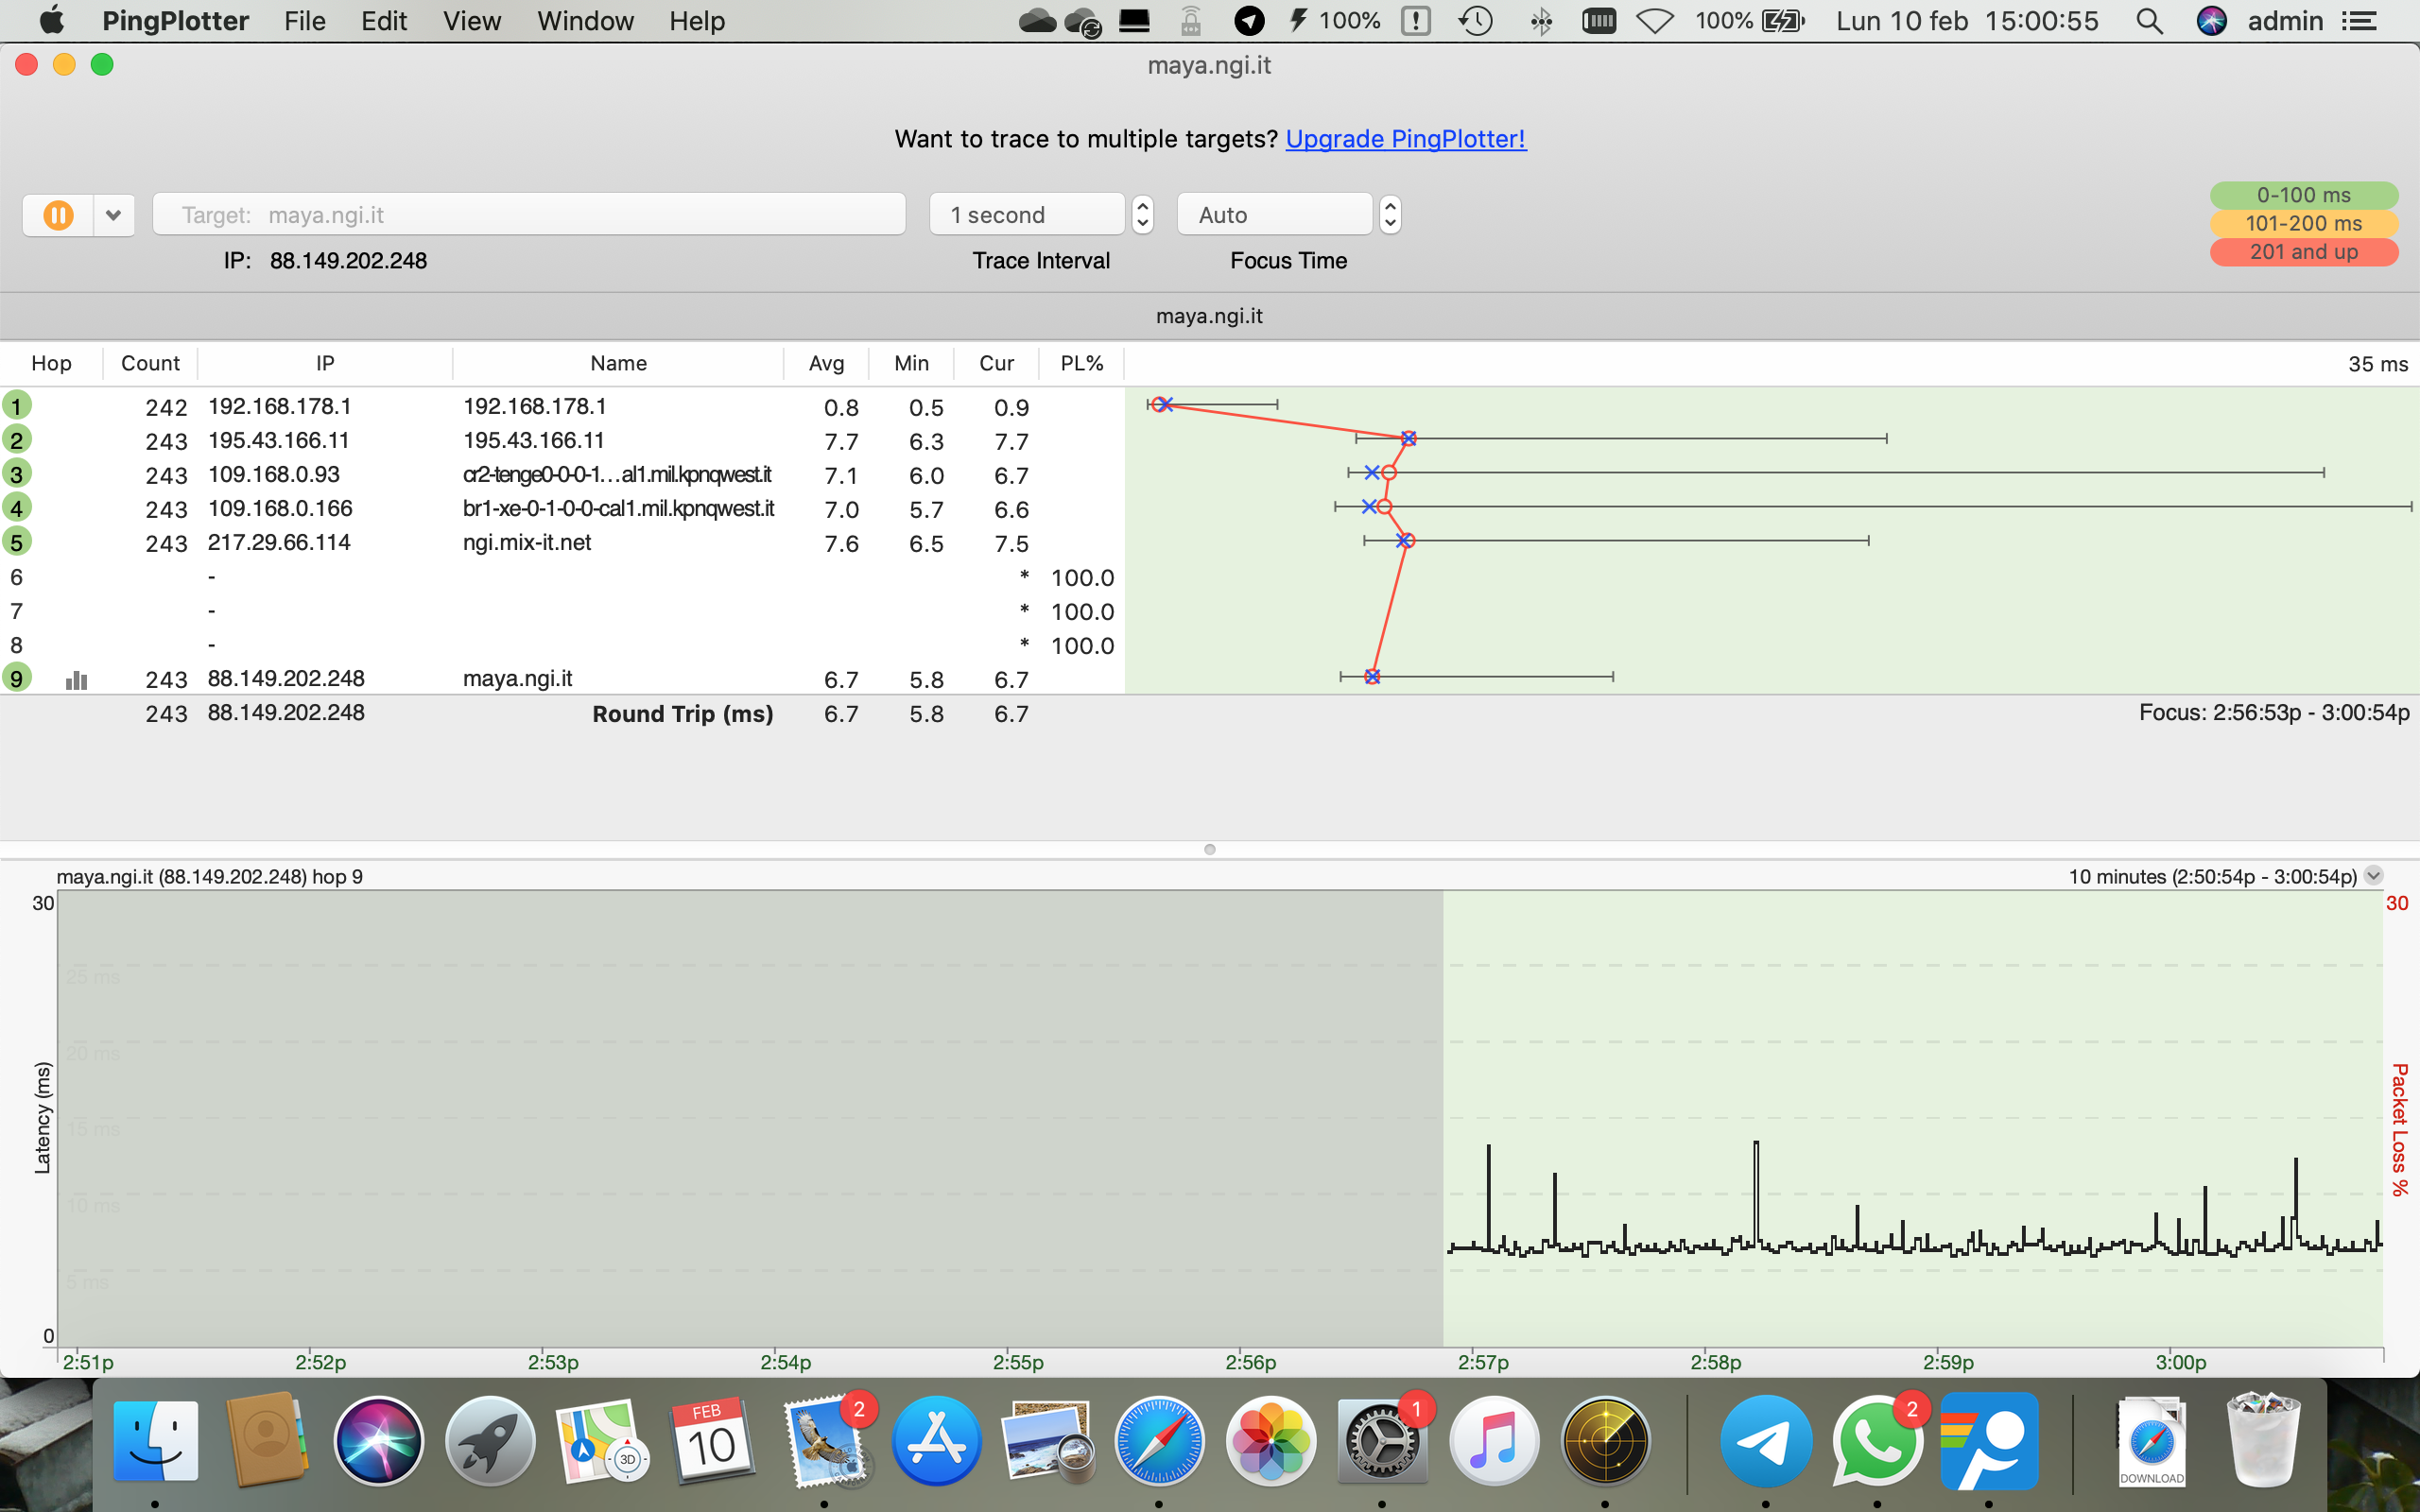Image resolution: width=2420 pixels, height=1512 pixels.
Task: Toggle hop 1 green circle
Action: coord(17,406)
